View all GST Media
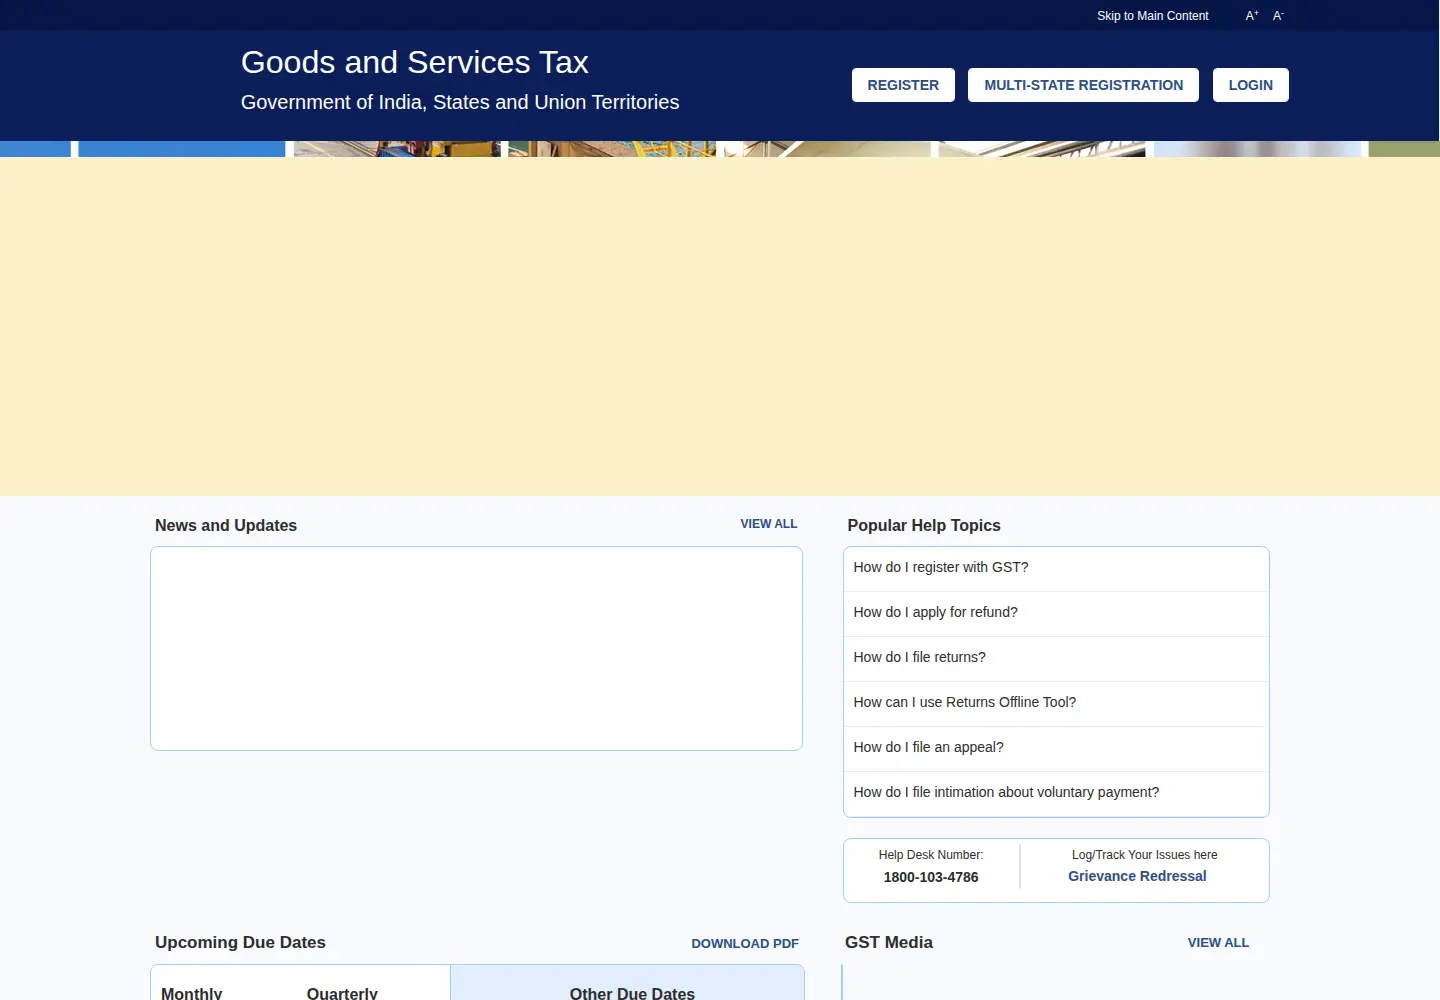 coord(1218,943)
